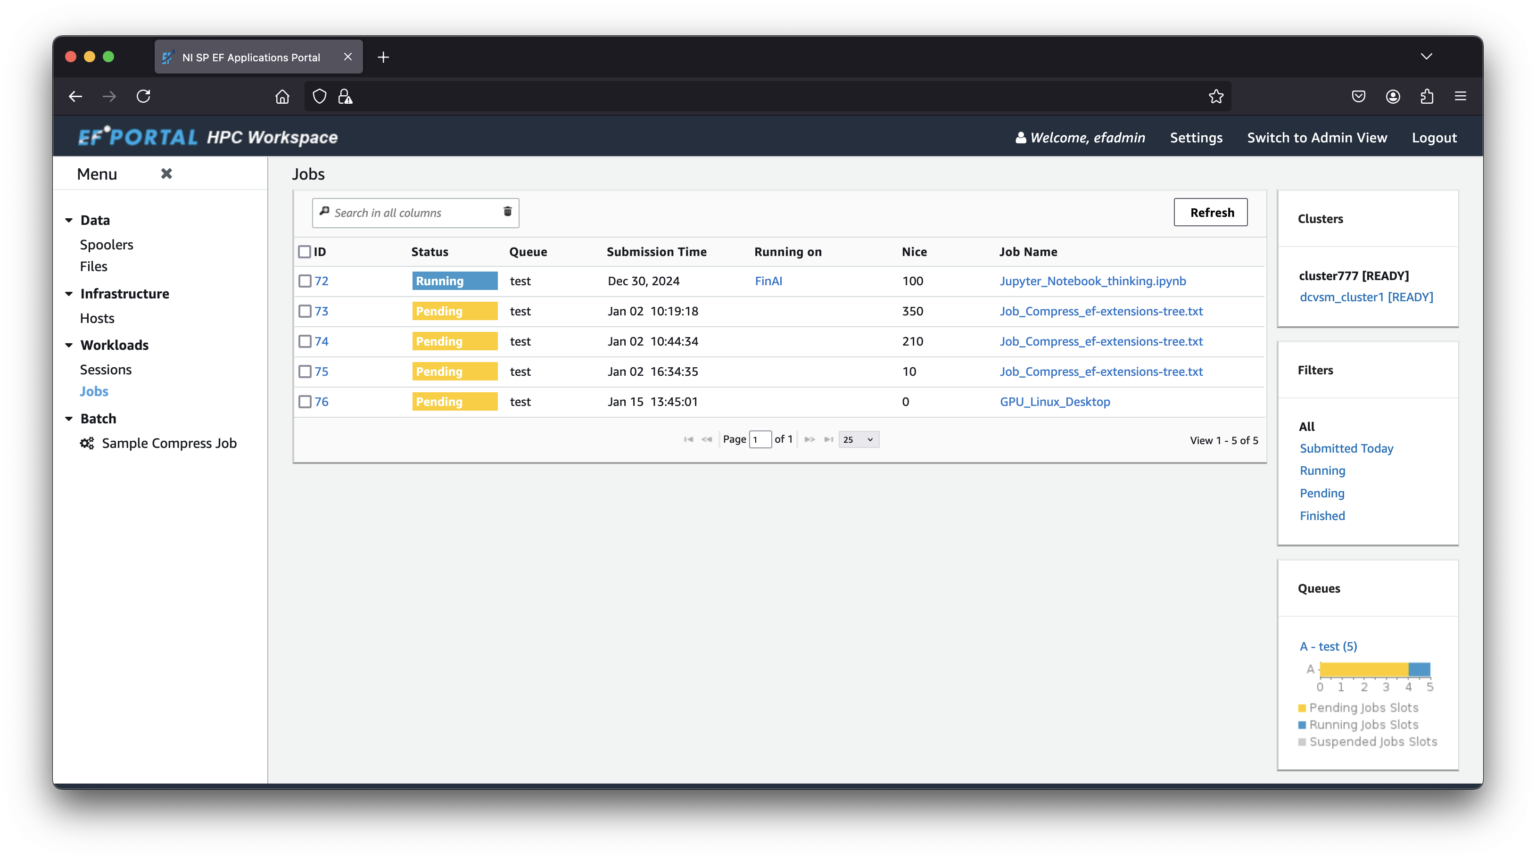Clear the search field using the trash icon

(x=507, y=212)
